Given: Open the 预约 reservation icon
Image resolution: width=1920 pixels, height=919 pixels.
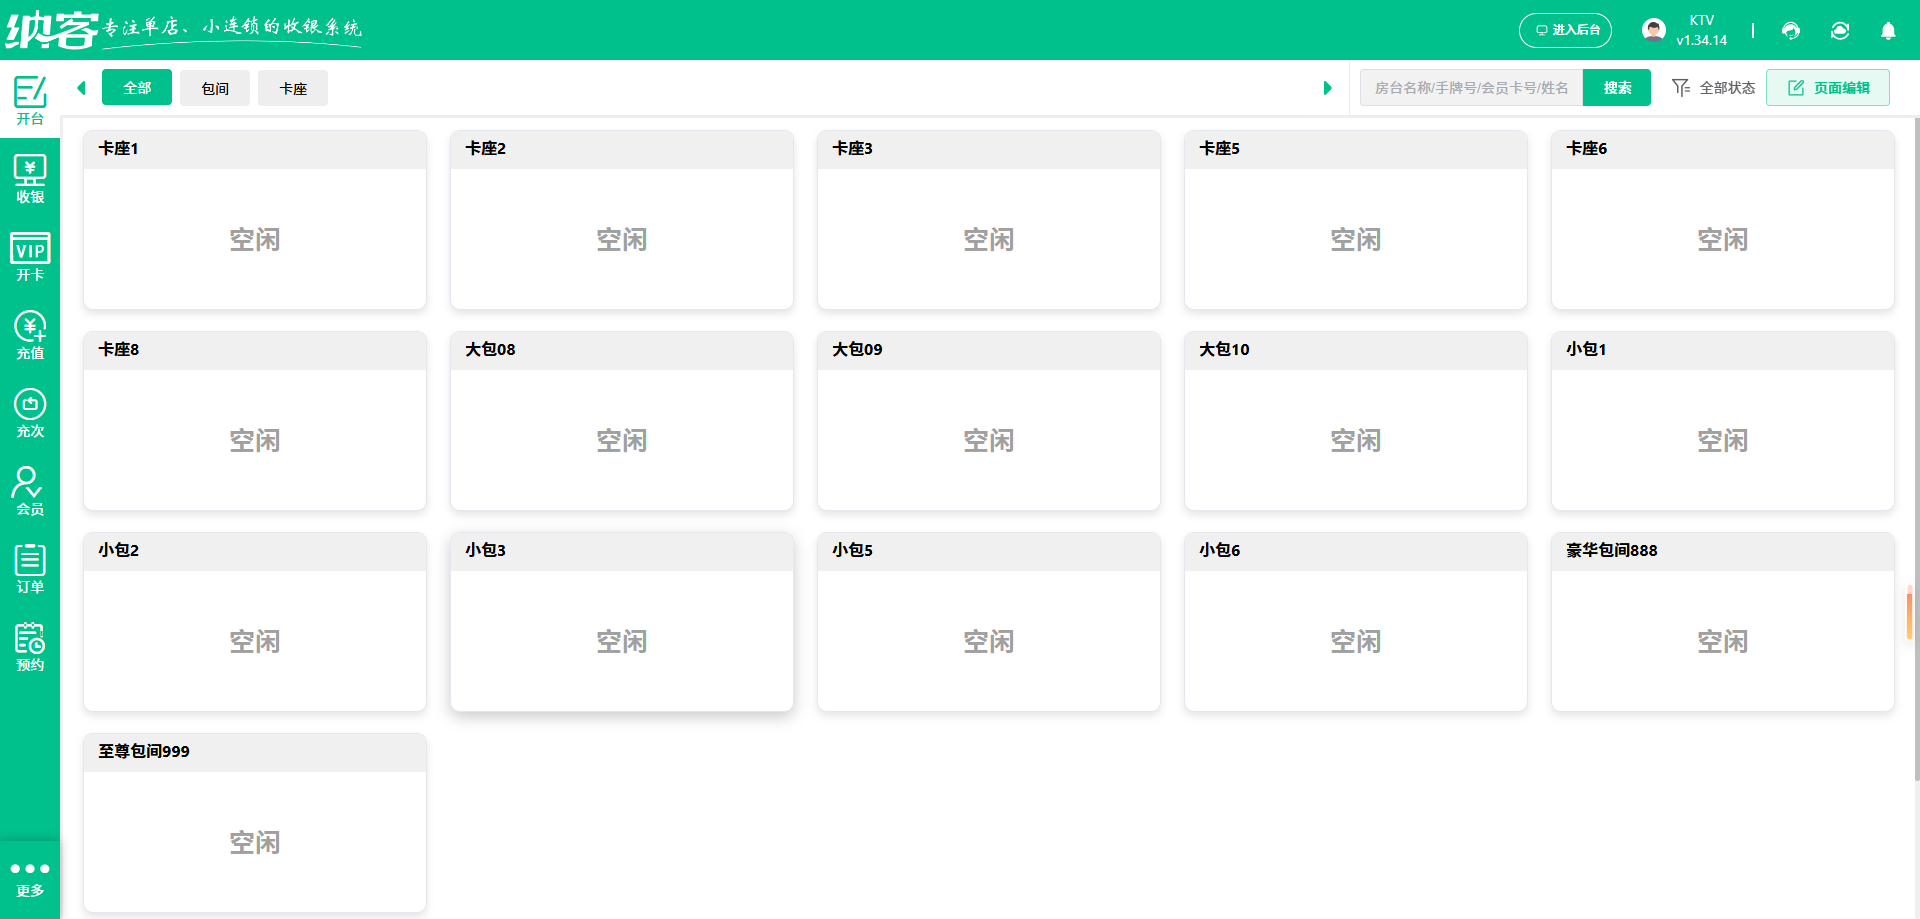Looking at the screenshot, I should pos(30,647).
